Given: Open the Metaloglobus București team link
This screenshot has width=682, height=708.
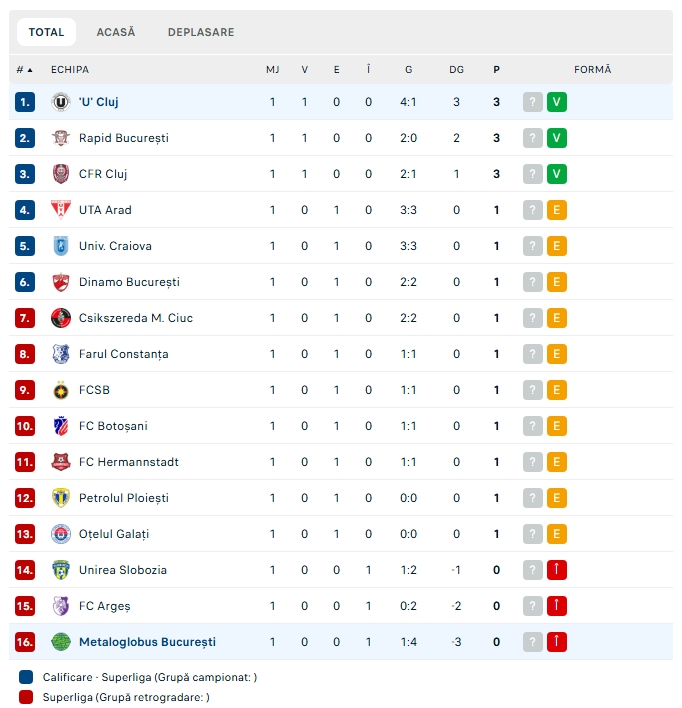Looking at the screenshot, I should click(x=147, y=642).
